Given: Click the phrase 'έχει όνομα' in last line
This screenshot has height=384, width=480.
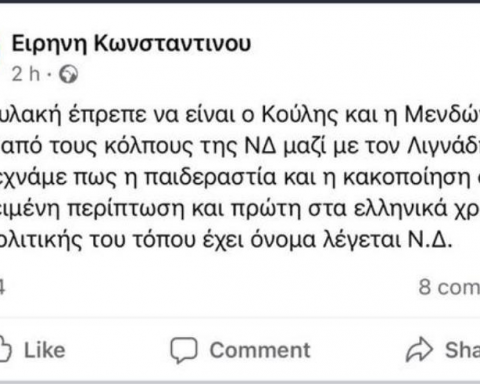Looking at the screenshot, I should [259, 241].
